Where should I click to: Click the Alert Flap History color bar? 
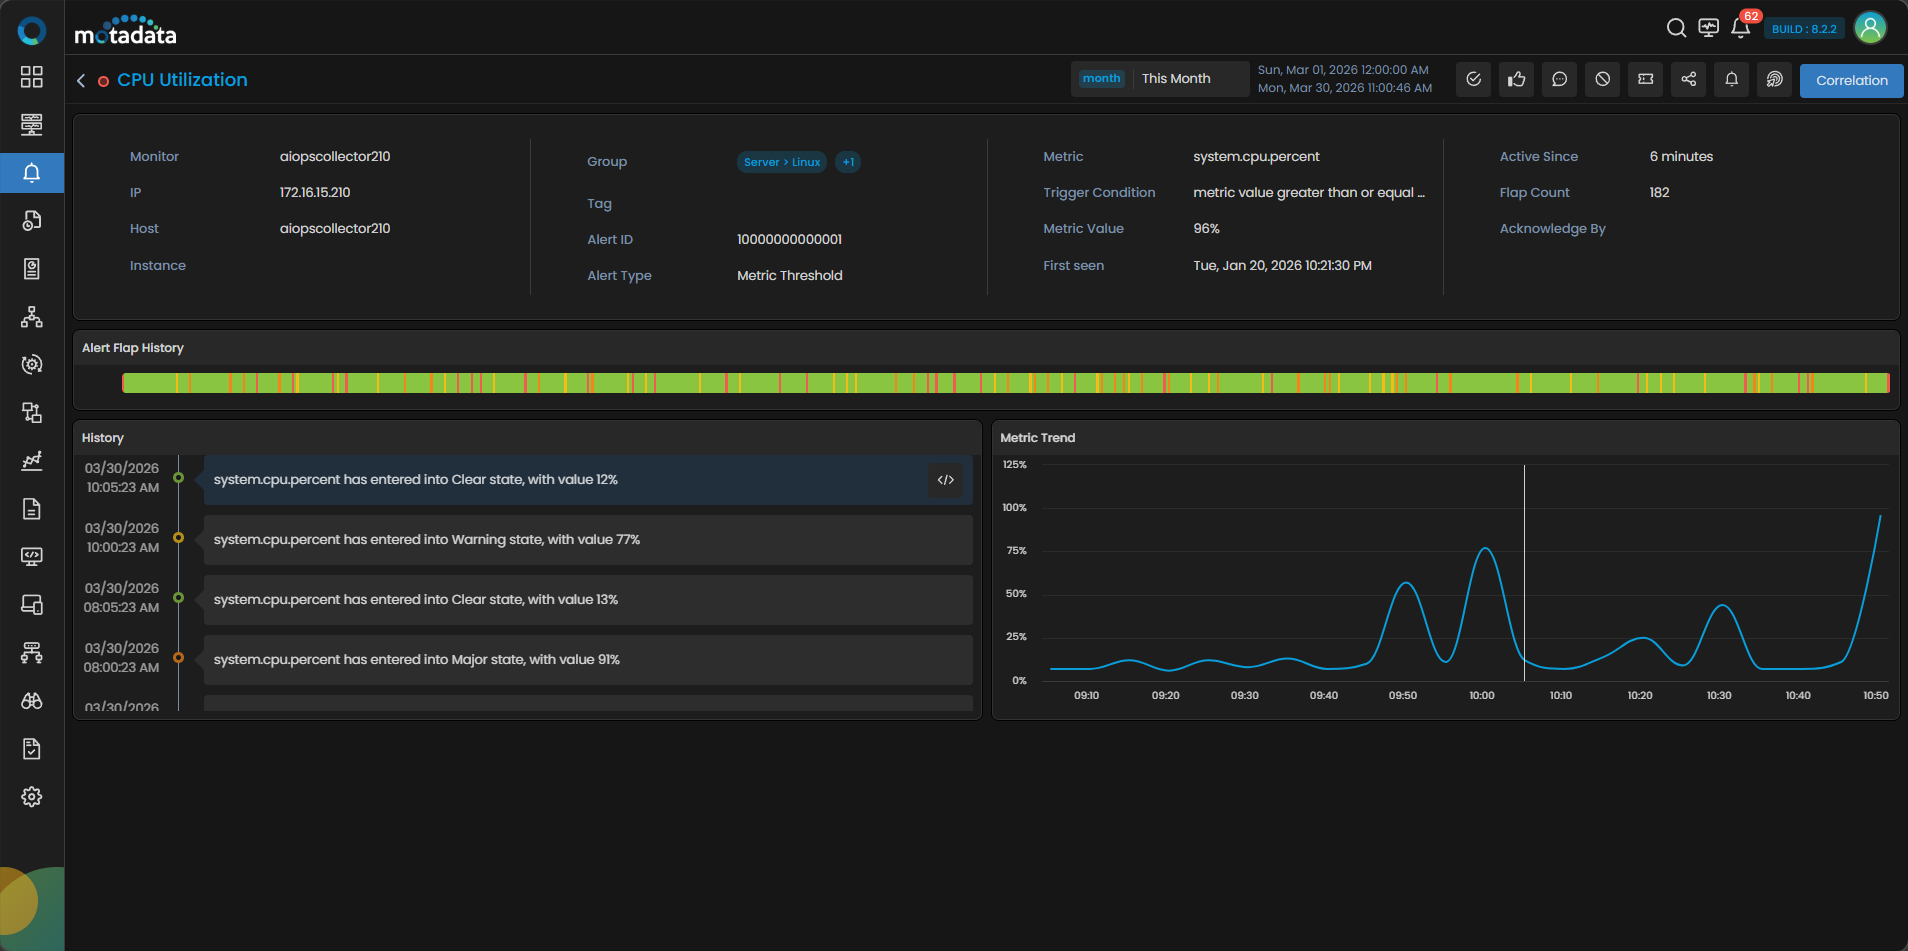pyautogui.click(x=1005, y=383)
